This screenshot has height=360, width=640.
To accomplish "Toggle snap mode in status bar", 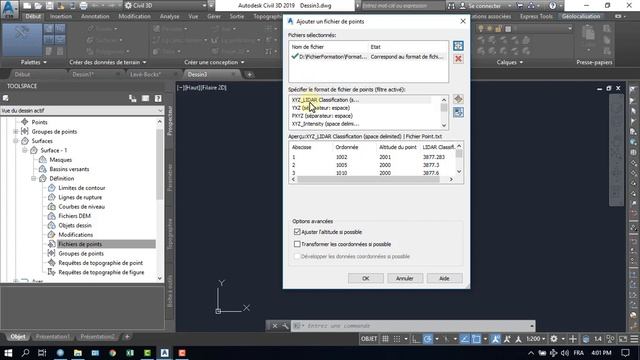I will click(x=397, y=339).
